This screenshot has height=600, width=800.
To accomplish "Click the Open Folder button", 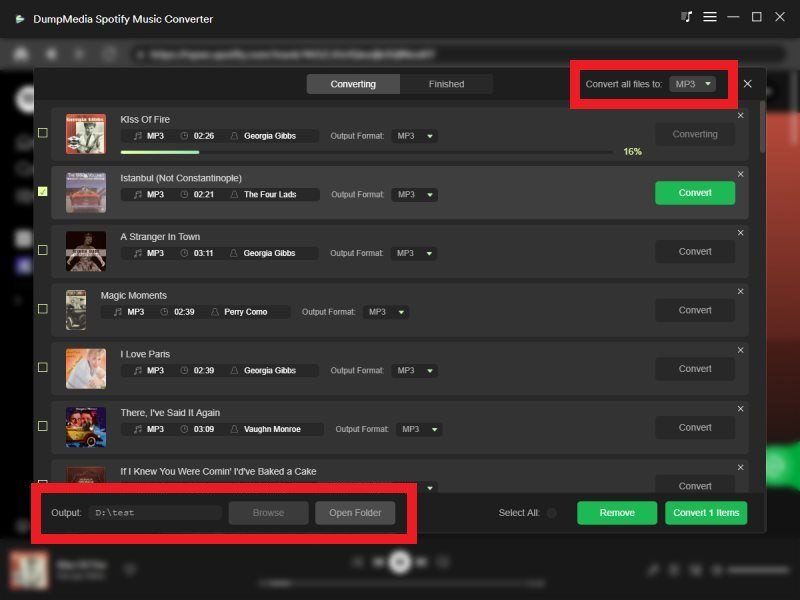I will pos(355,513).
